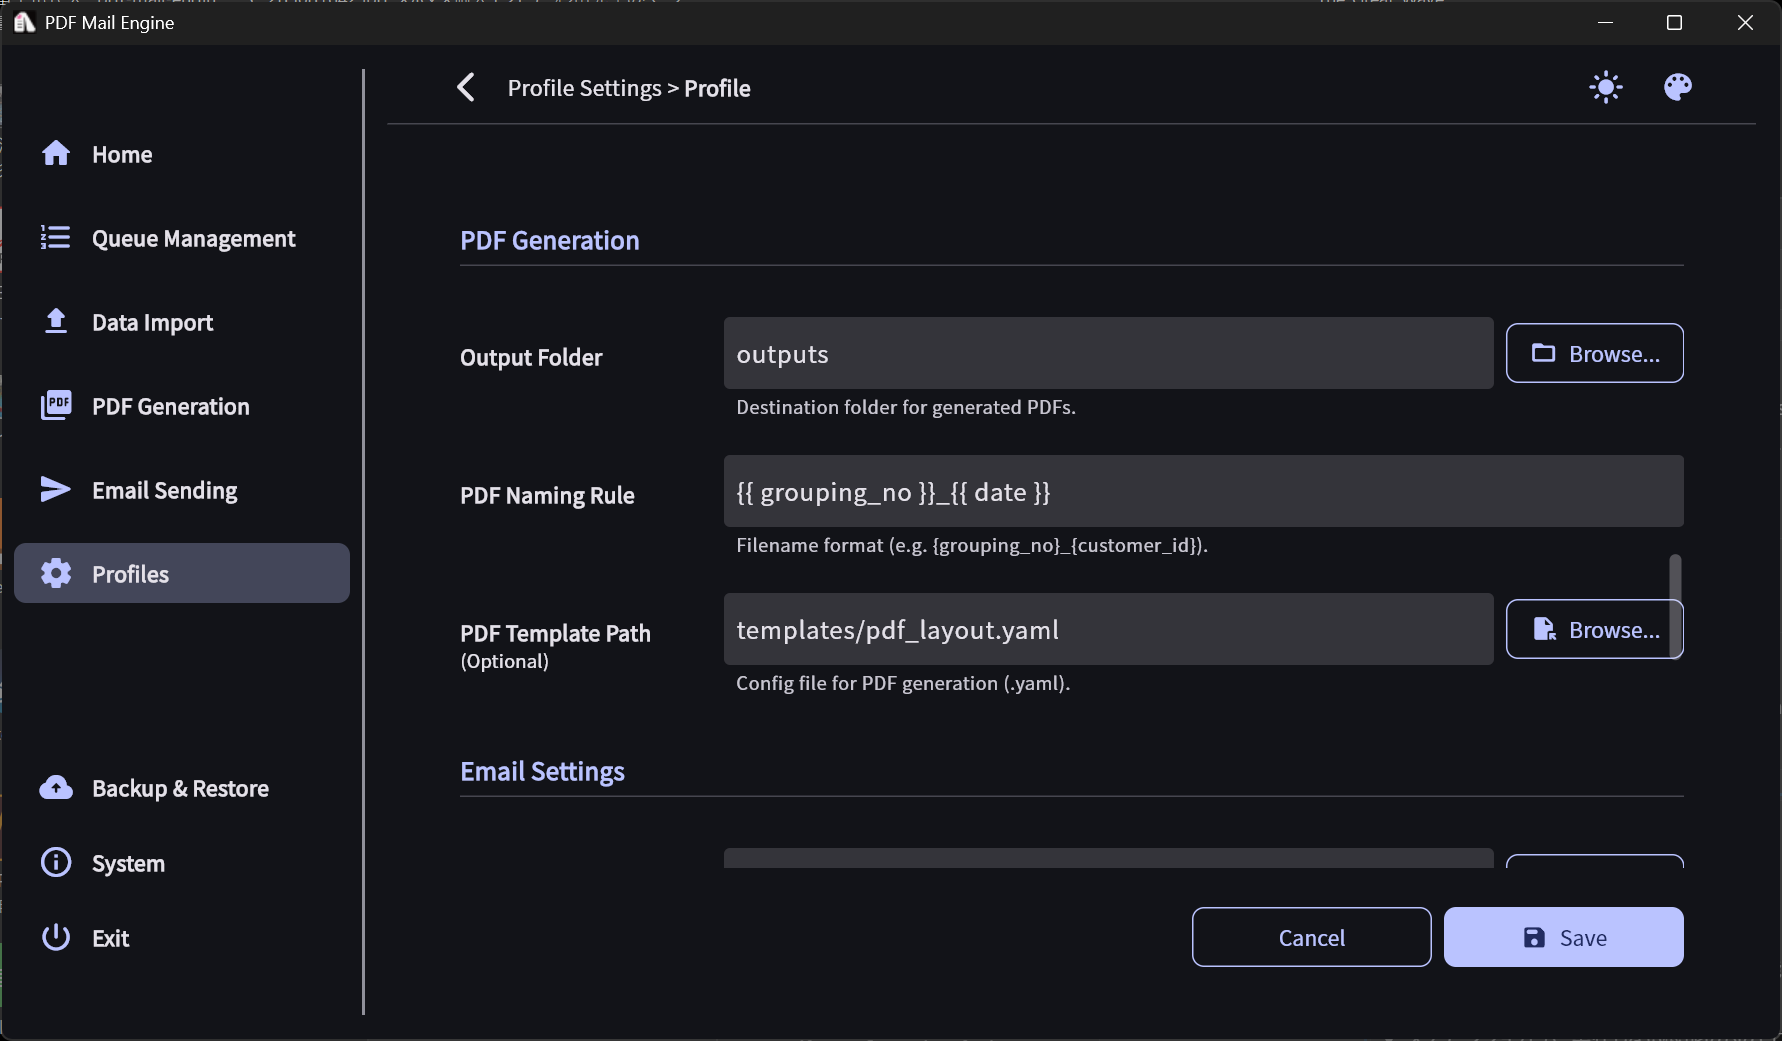Screen dimensions: 1782x1041
Task: Click the Exit power icon
Action: [56, 937]
